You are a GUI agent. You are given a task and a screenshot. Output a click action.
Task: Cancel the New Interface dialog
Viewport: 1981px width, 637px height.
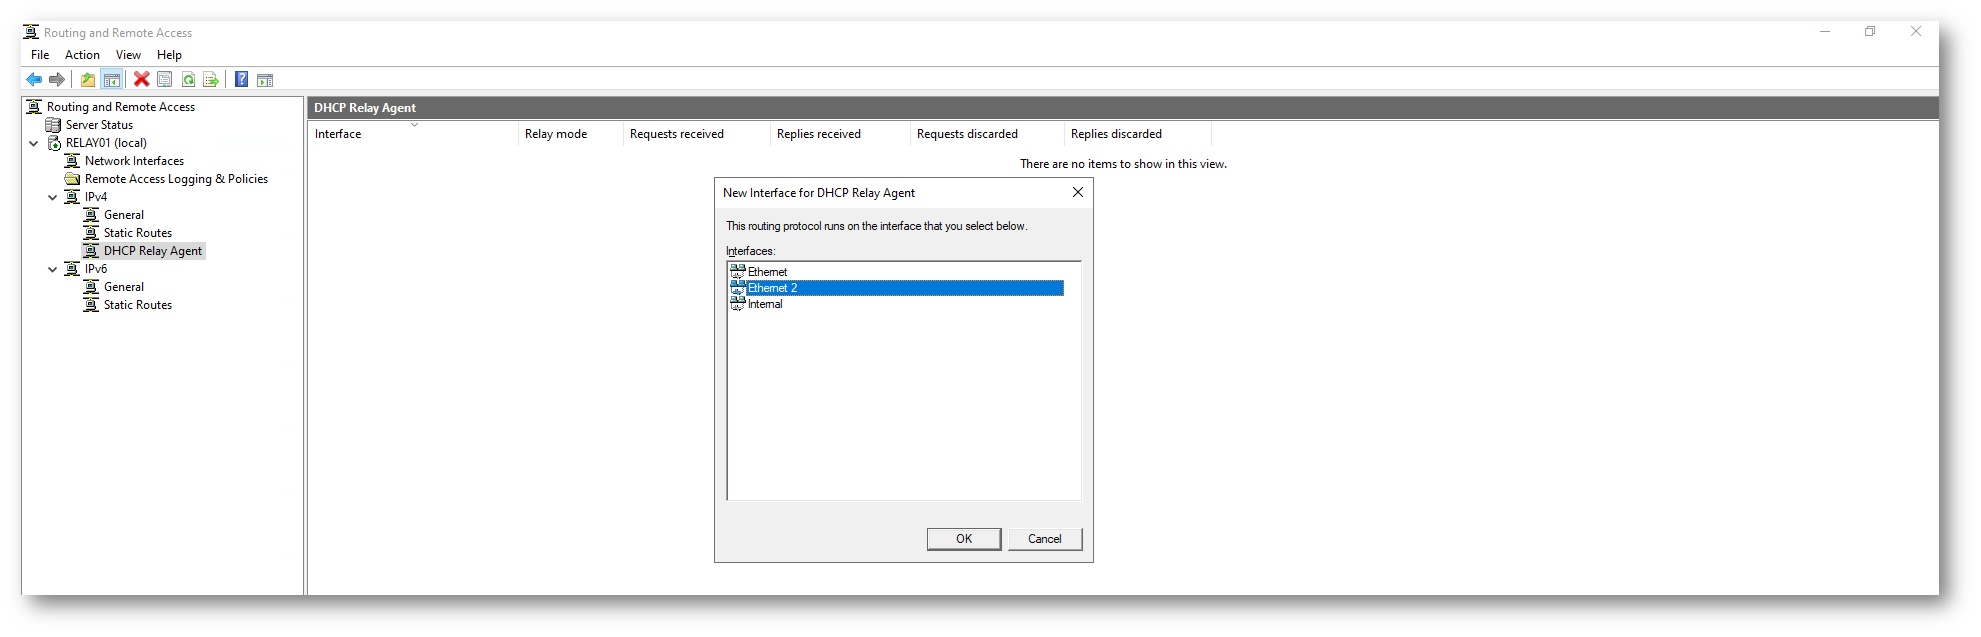(x=1044, y=539)
